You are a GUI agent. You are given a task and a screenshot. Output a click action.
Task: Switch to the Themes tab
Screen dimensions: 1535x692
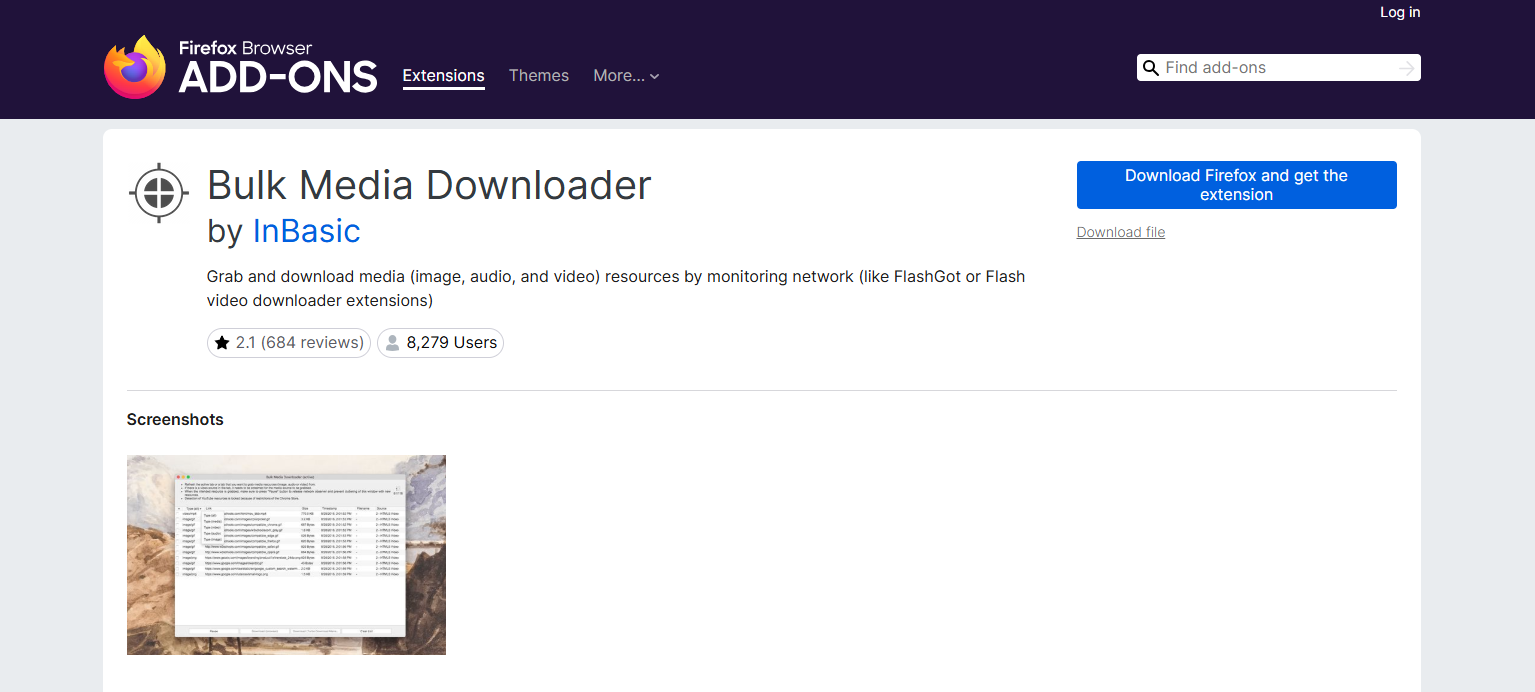tap(538, 76)
